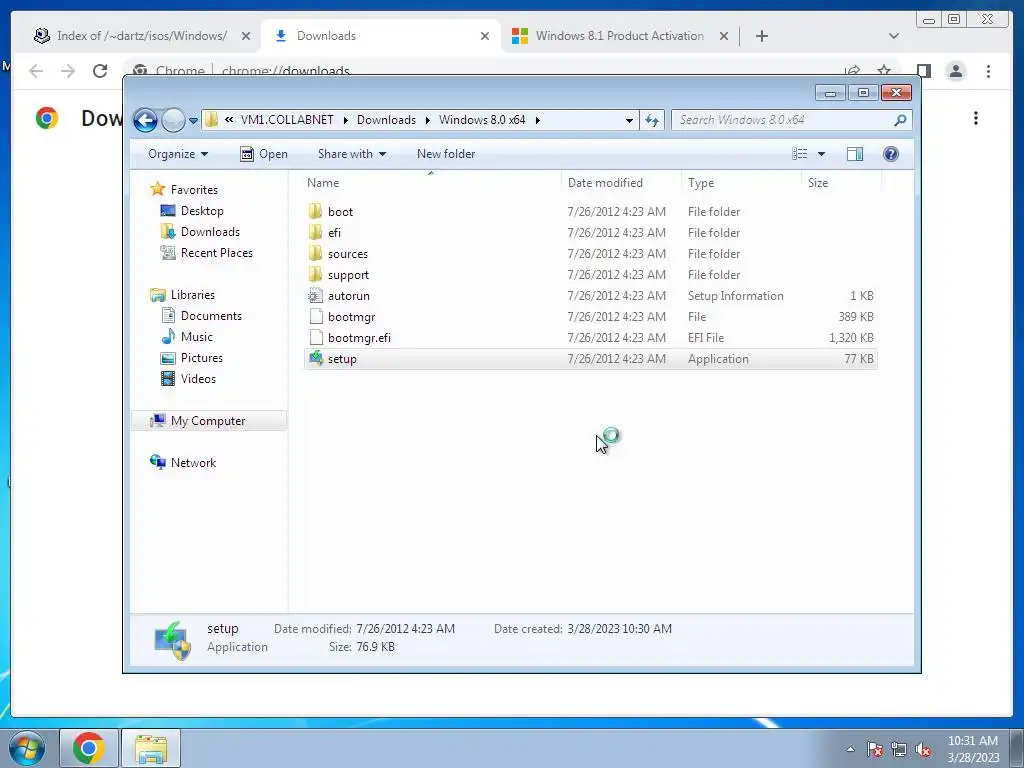Toggle Chrome side panel button
1024x768 pixels.
click(x=923, y=71)
